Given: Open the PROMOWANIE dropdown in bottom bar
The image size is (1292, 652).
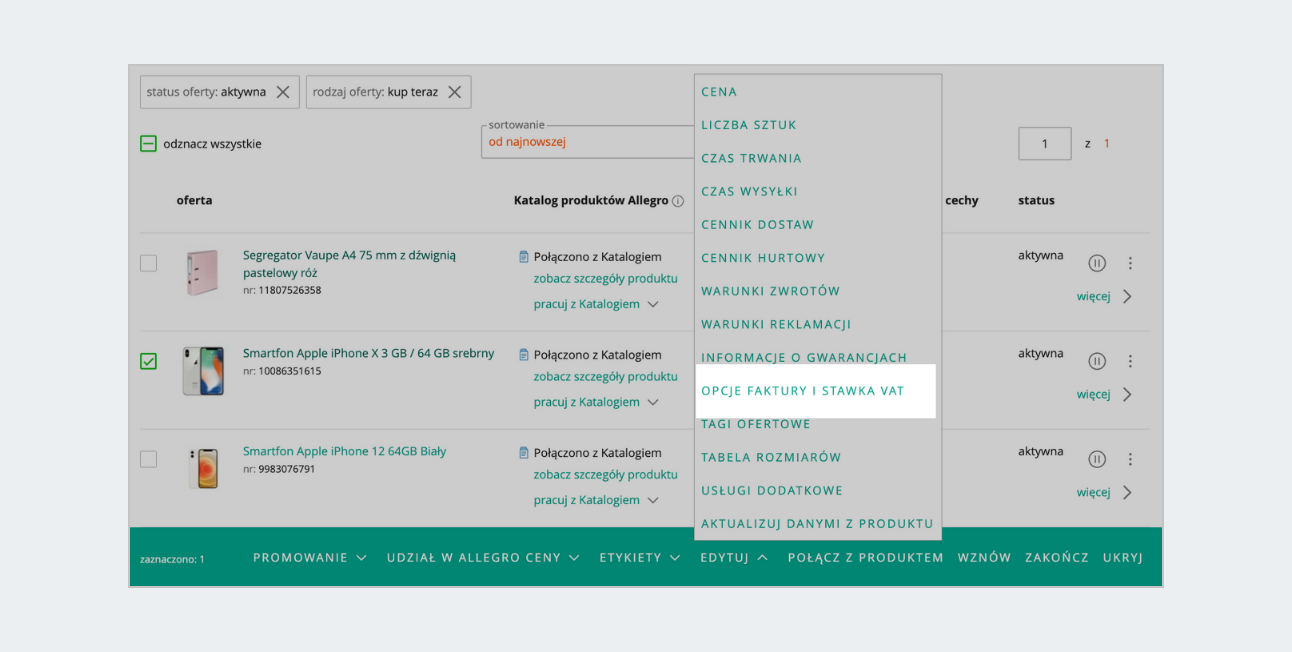Looking at the screenshot, I should (x=310, y=558).
